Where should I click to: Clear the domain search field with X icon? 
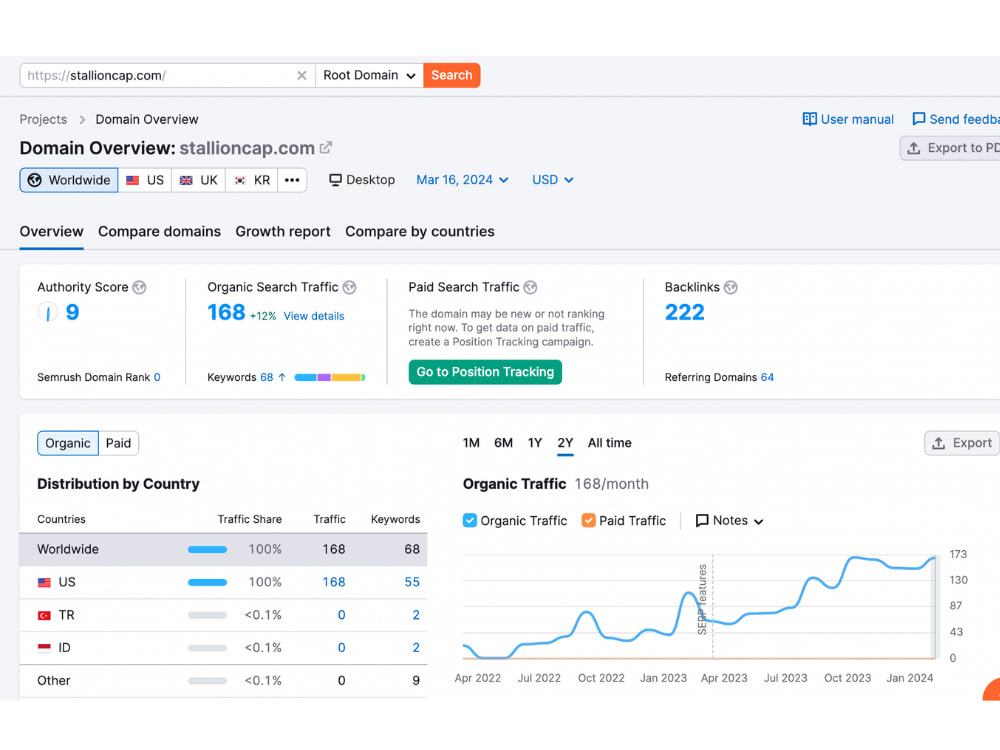click(302, 75)
